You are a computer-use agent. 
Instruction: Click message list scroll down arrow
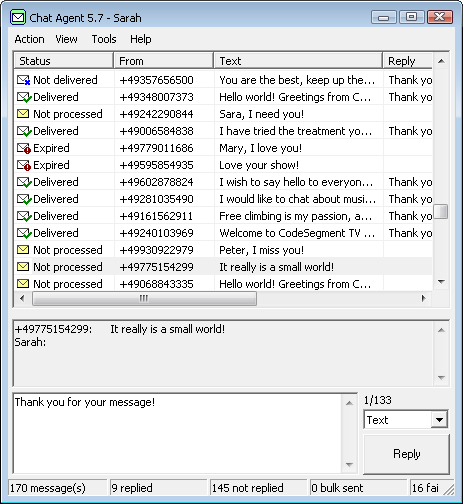[441, 282]
